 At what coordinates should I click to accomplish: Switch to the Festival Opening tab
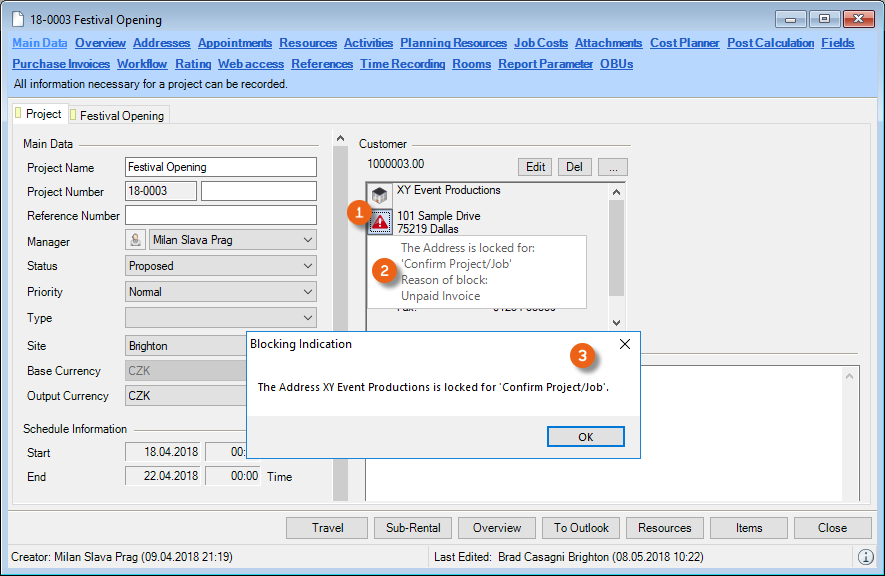[120, 115]
